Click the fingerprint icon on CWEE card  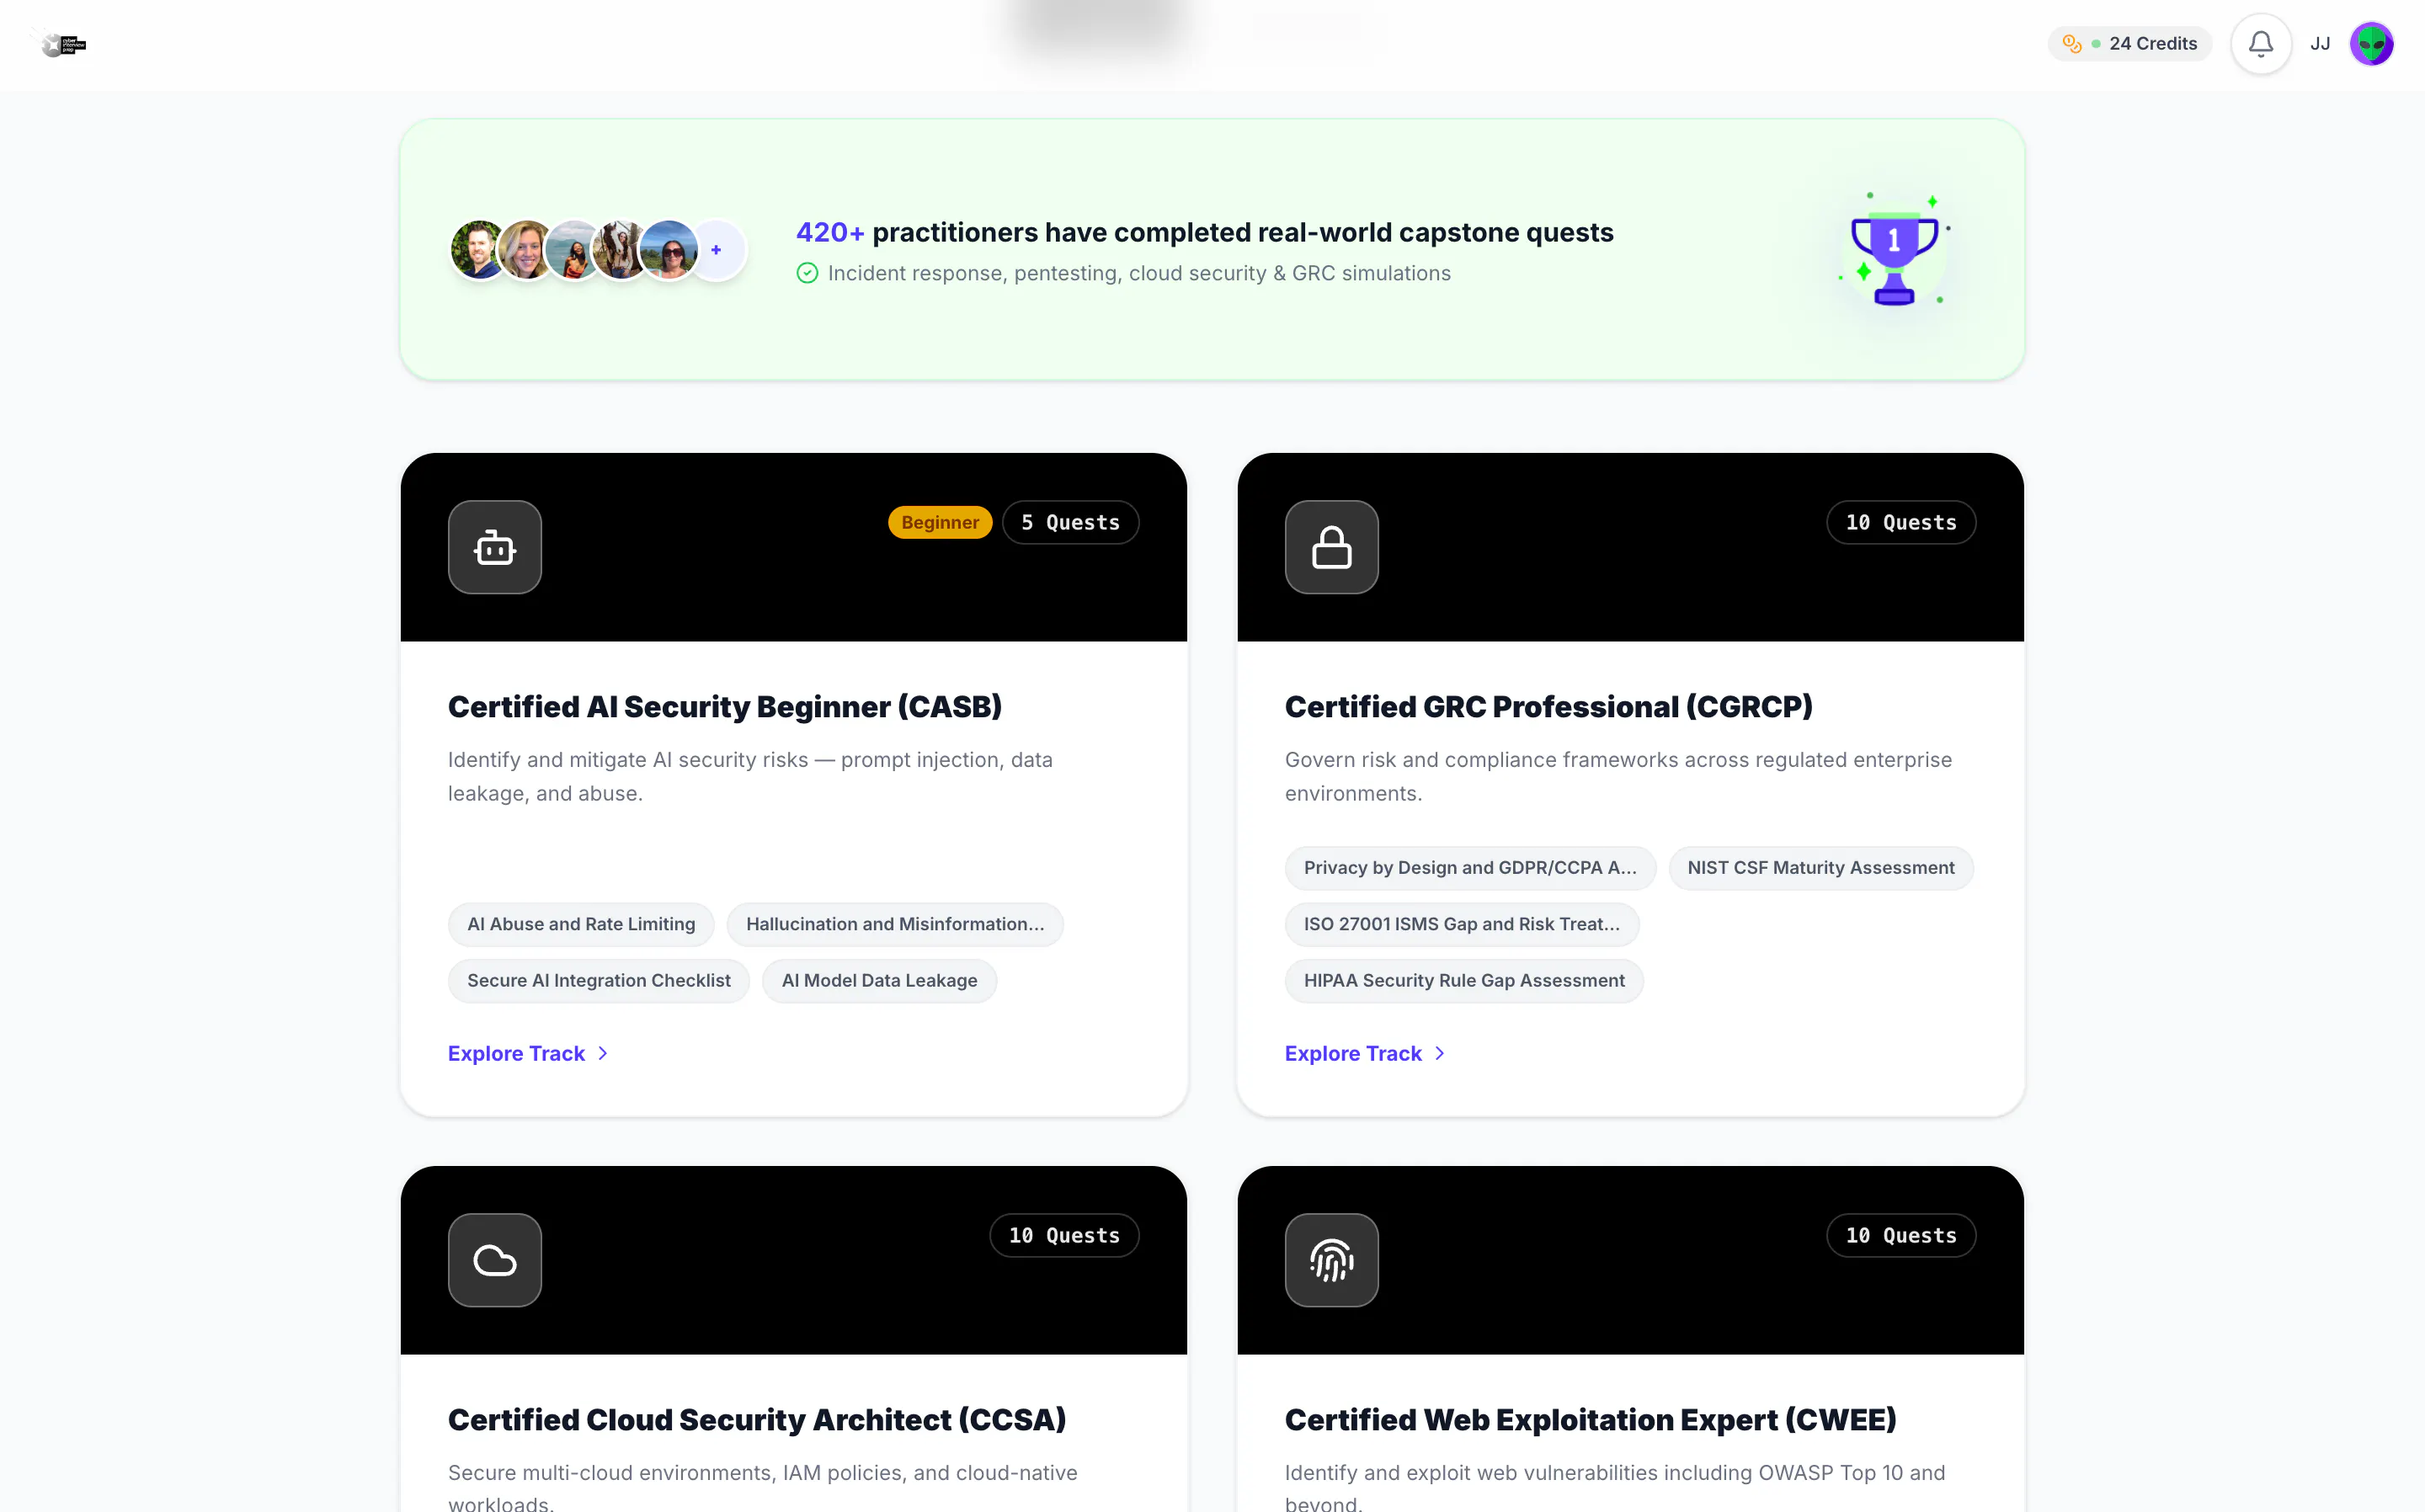click(x=1332, y=1260)
